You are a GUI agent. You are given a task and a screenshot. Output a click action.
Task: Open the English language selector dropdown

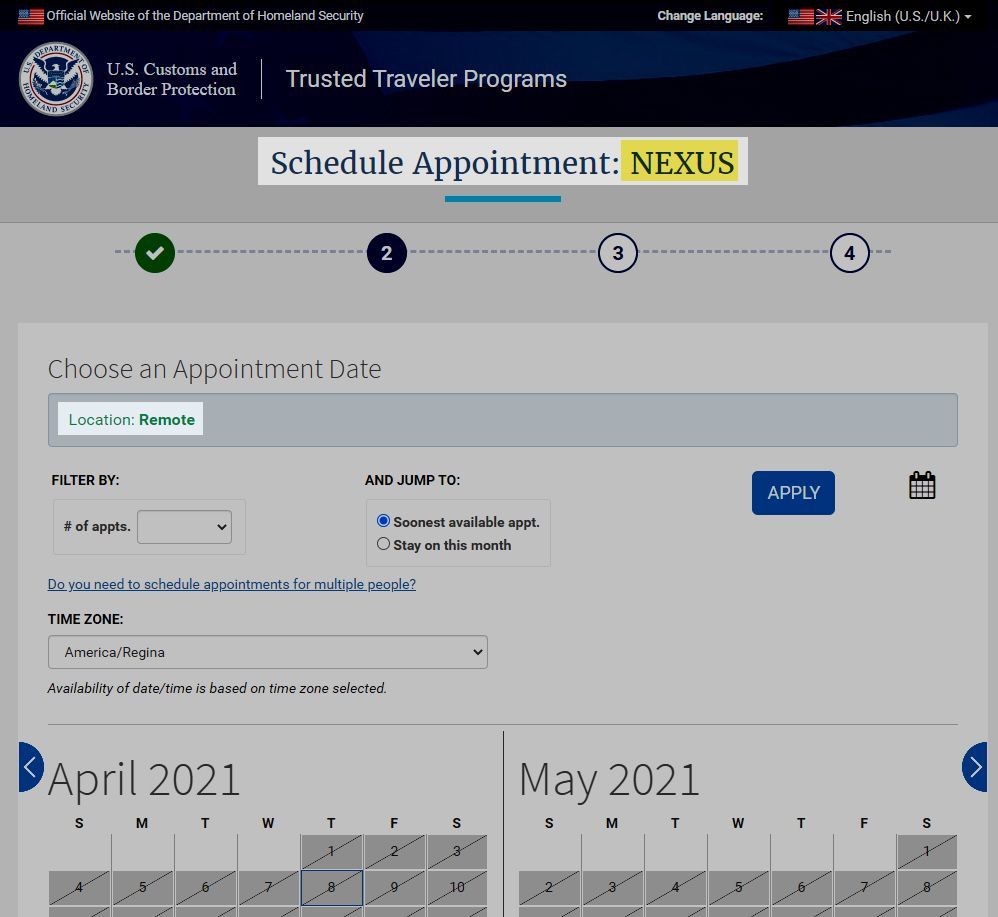click(880, 16)
